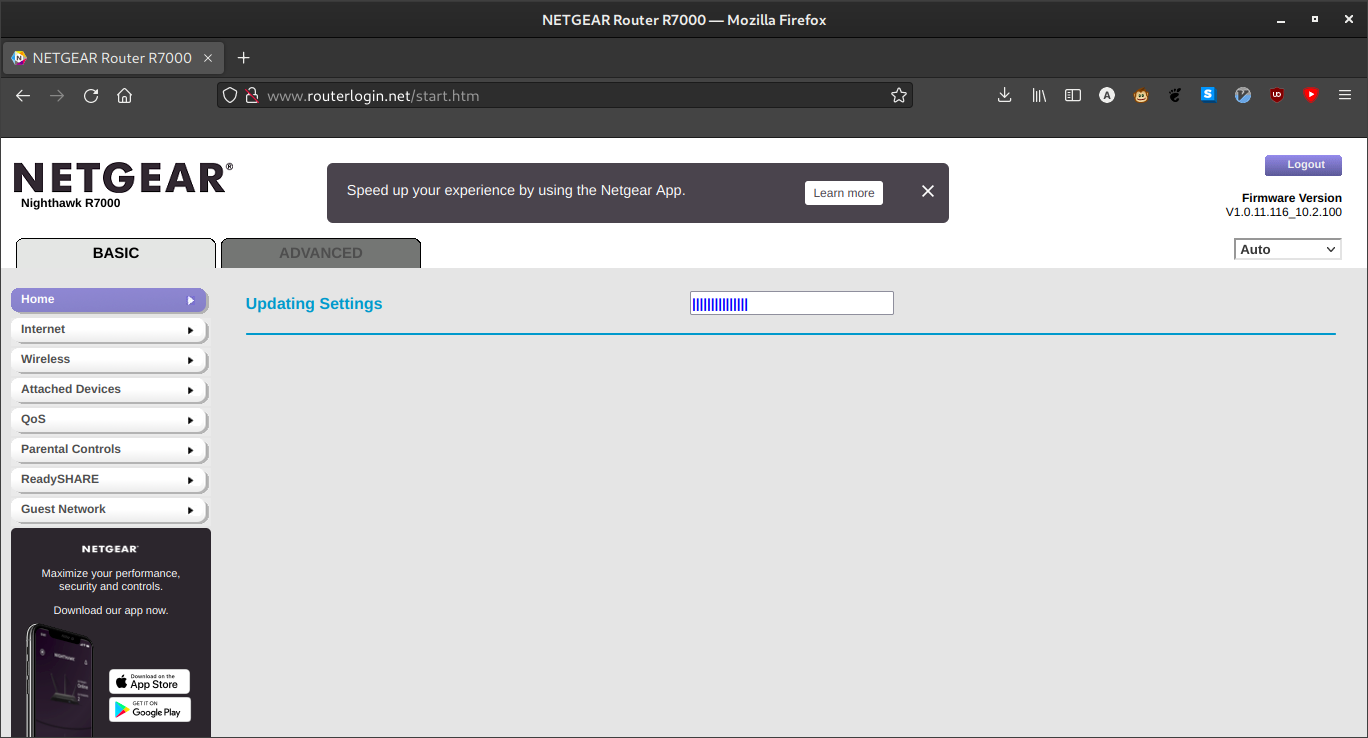Close the NETGEAR Router R7000 tab
Viewport: 1368px width, 738px height.
pos(208,58)
